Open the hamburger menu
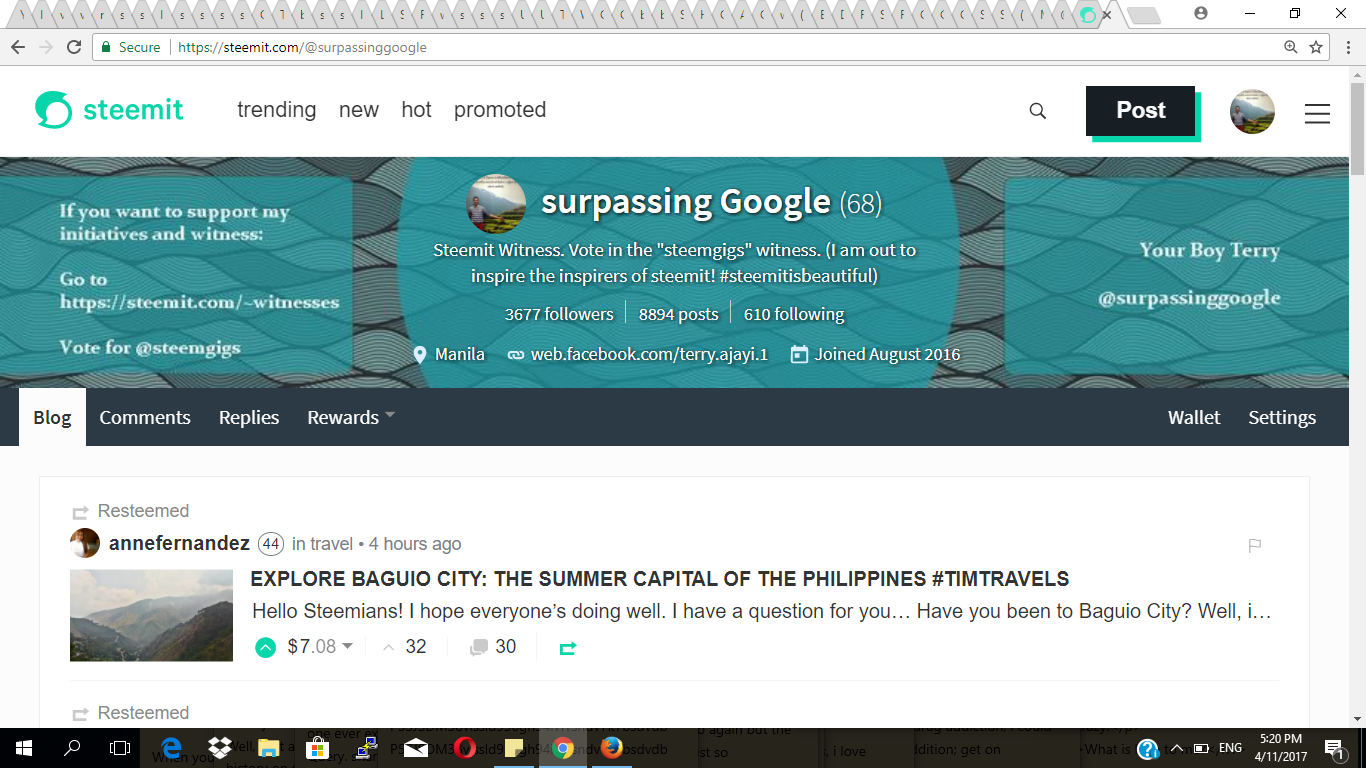 (1317, 113)
